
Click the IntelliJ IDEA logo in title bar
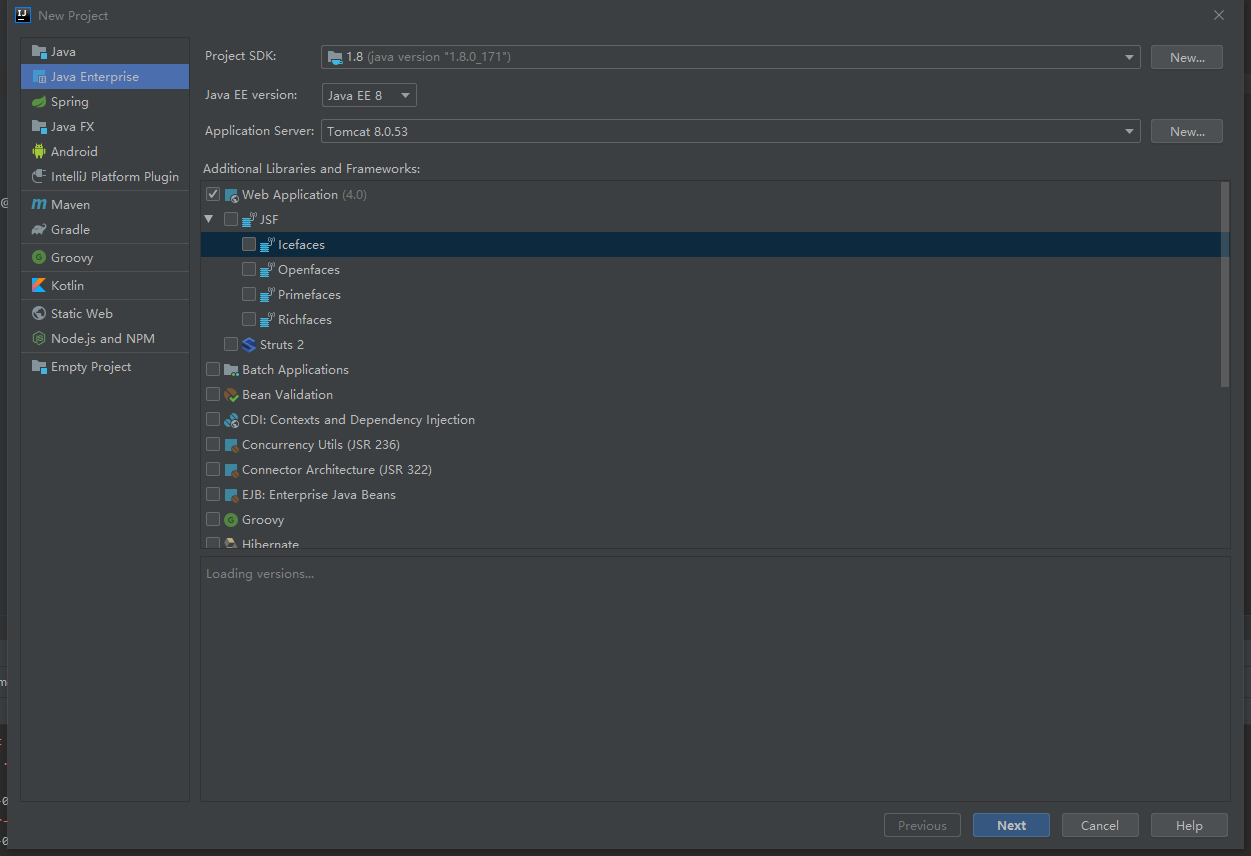(22, 15)
